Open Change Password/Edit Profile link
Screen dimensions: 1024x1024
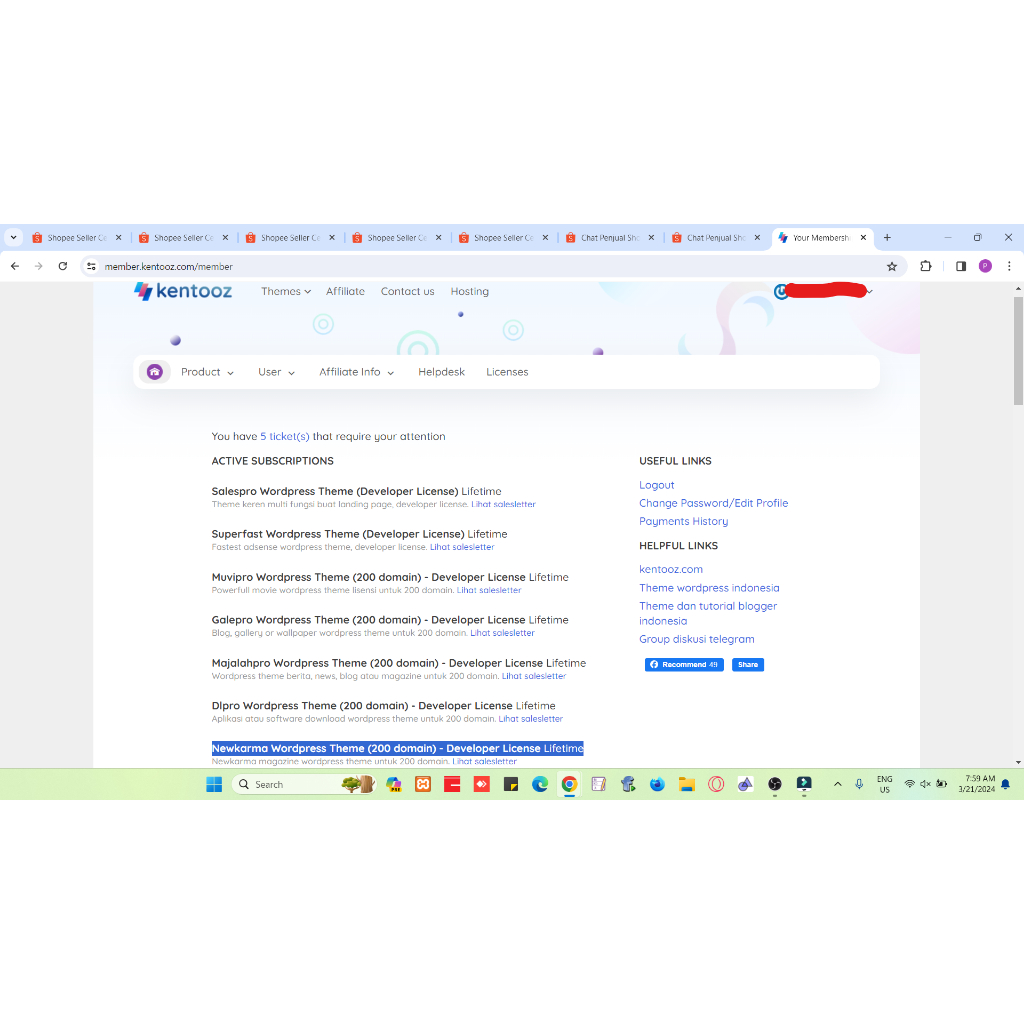coord(713,504)
